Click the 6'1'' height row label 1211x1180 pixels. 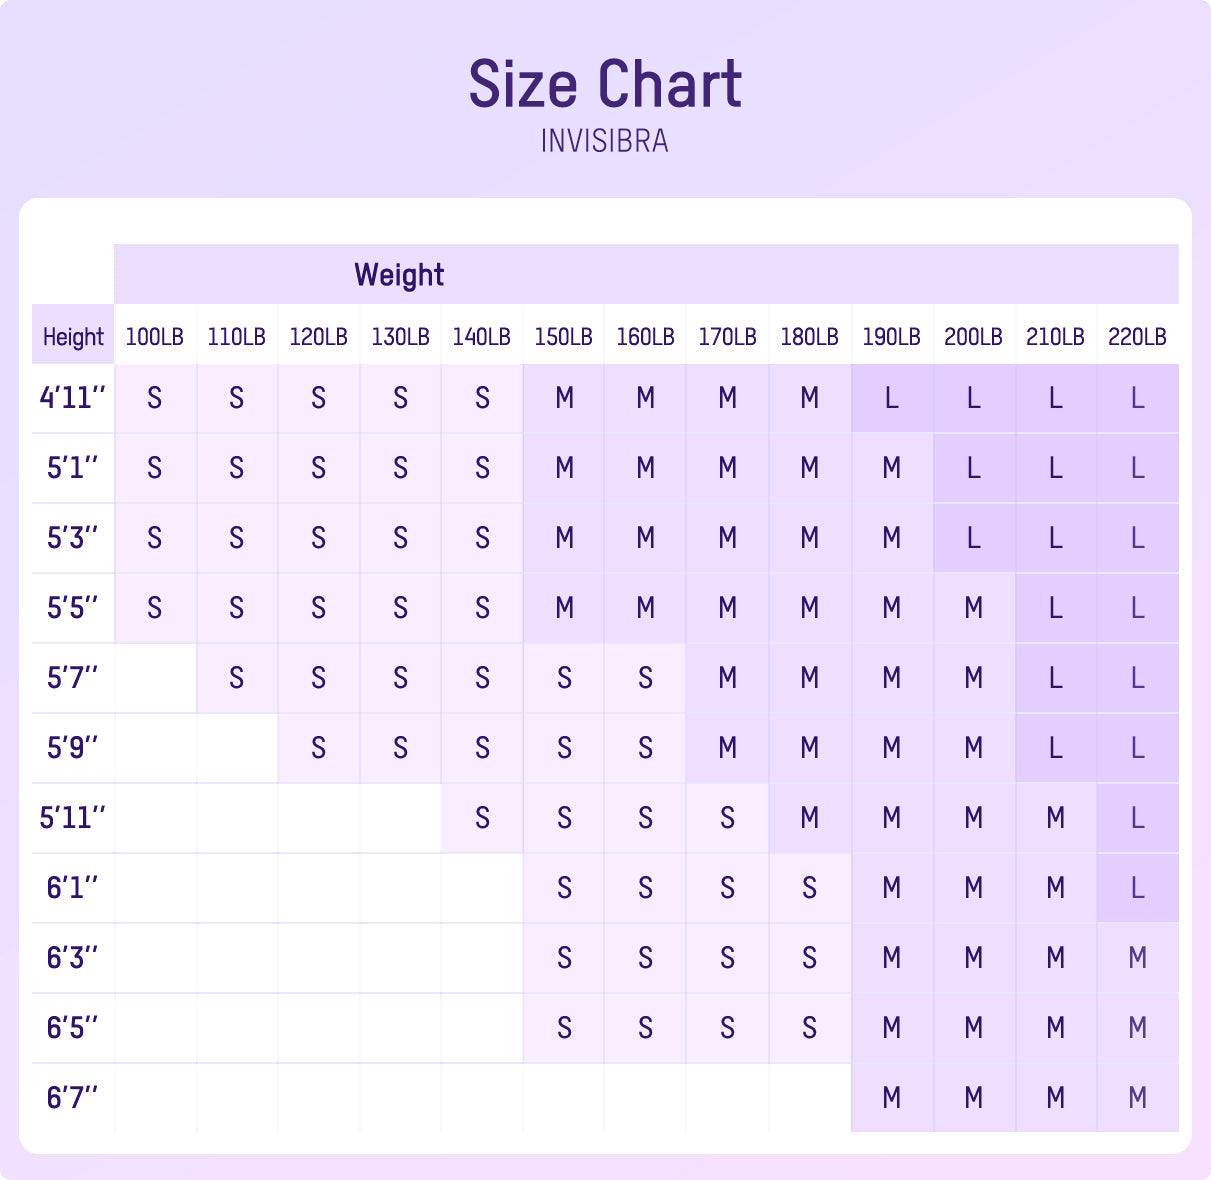(x=73, y=888)
